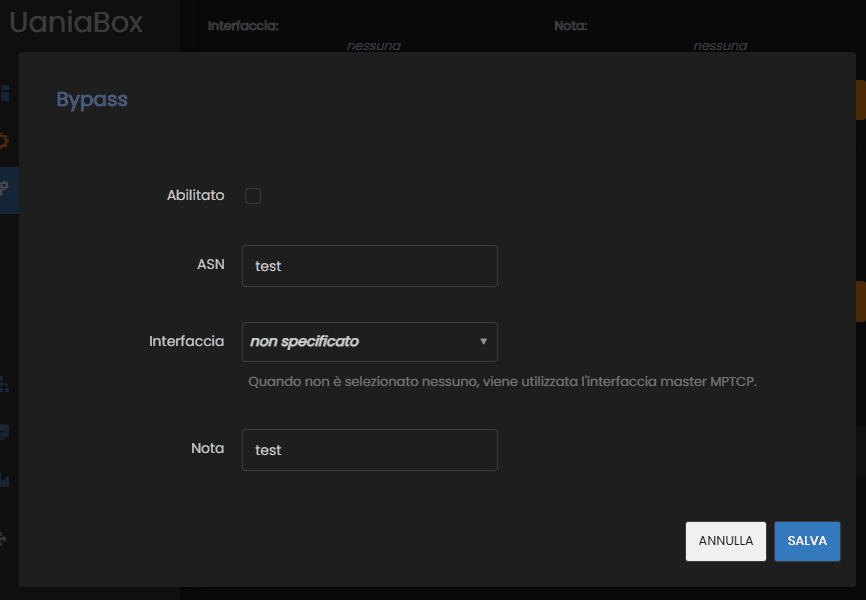Click the Abilitato label
The image size is (866, 600).
[x=196, y=195]
